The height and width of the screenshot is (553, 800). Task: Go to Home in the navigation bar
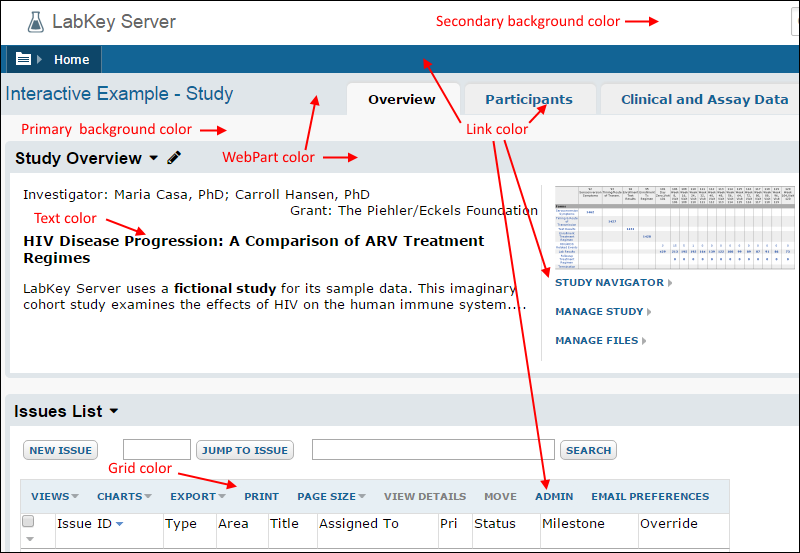pos(71,60)
